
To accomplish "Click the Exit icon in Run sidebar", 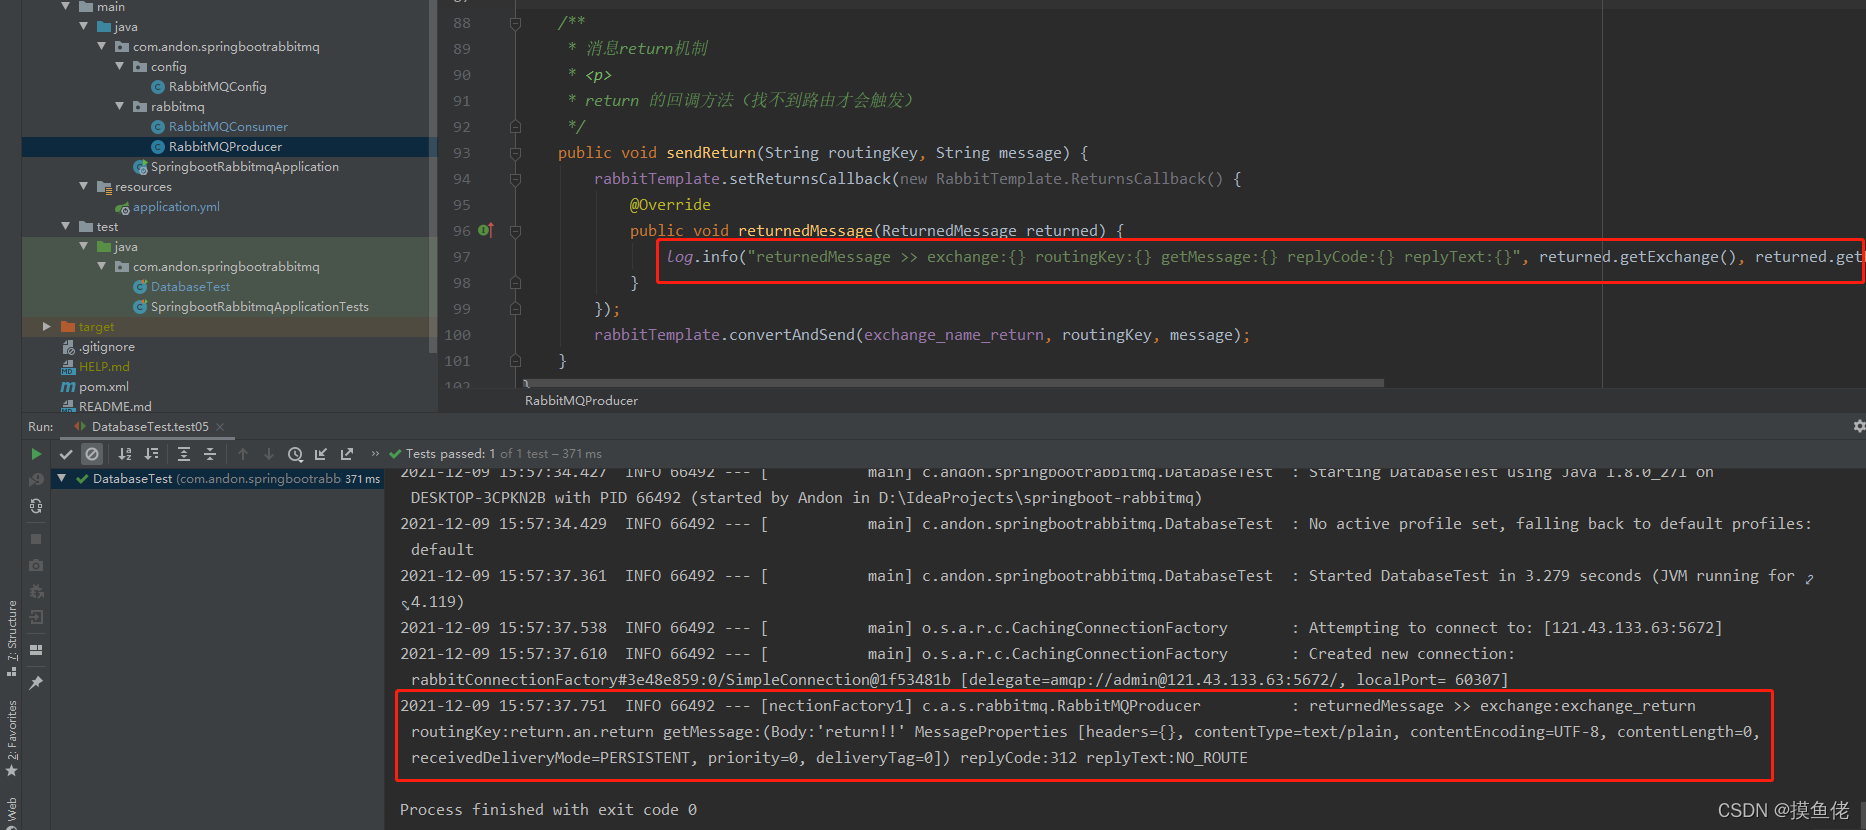I will [36, 617].
